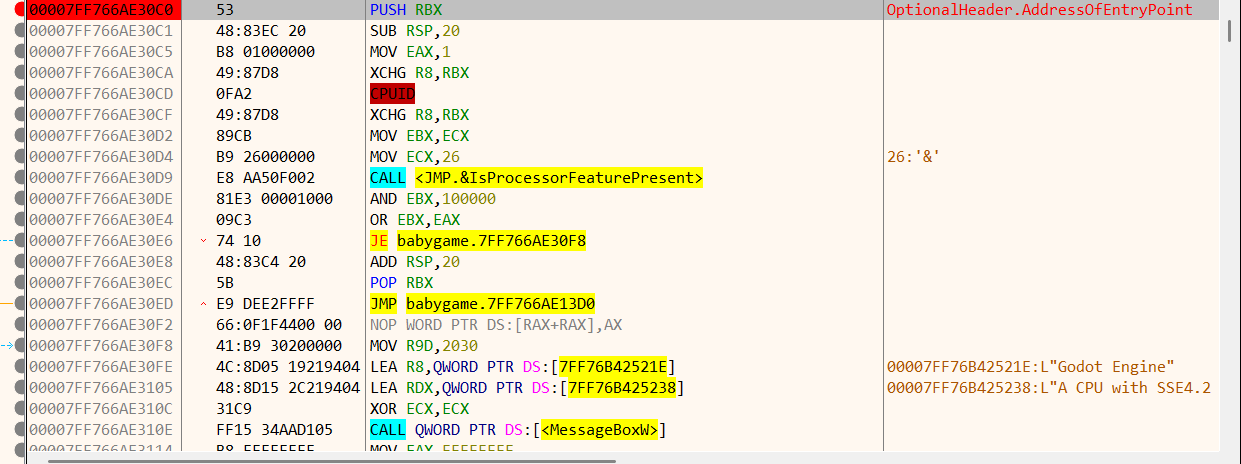Screen dimensions: 1241x464
Task: Click the breakpoint bullet at 00007FF766AE30E6
Action: pos(21,241)
